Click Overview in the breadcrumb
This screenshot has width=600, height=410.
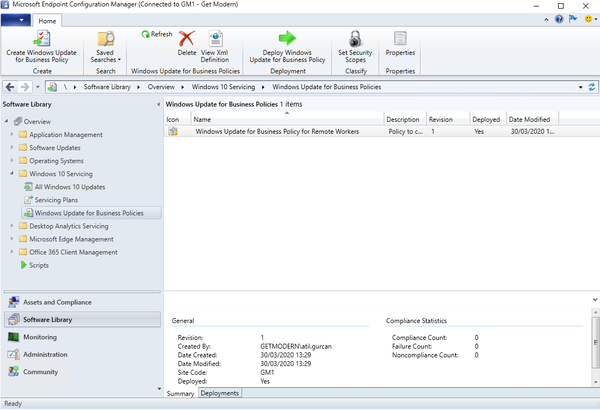point(161,87)
